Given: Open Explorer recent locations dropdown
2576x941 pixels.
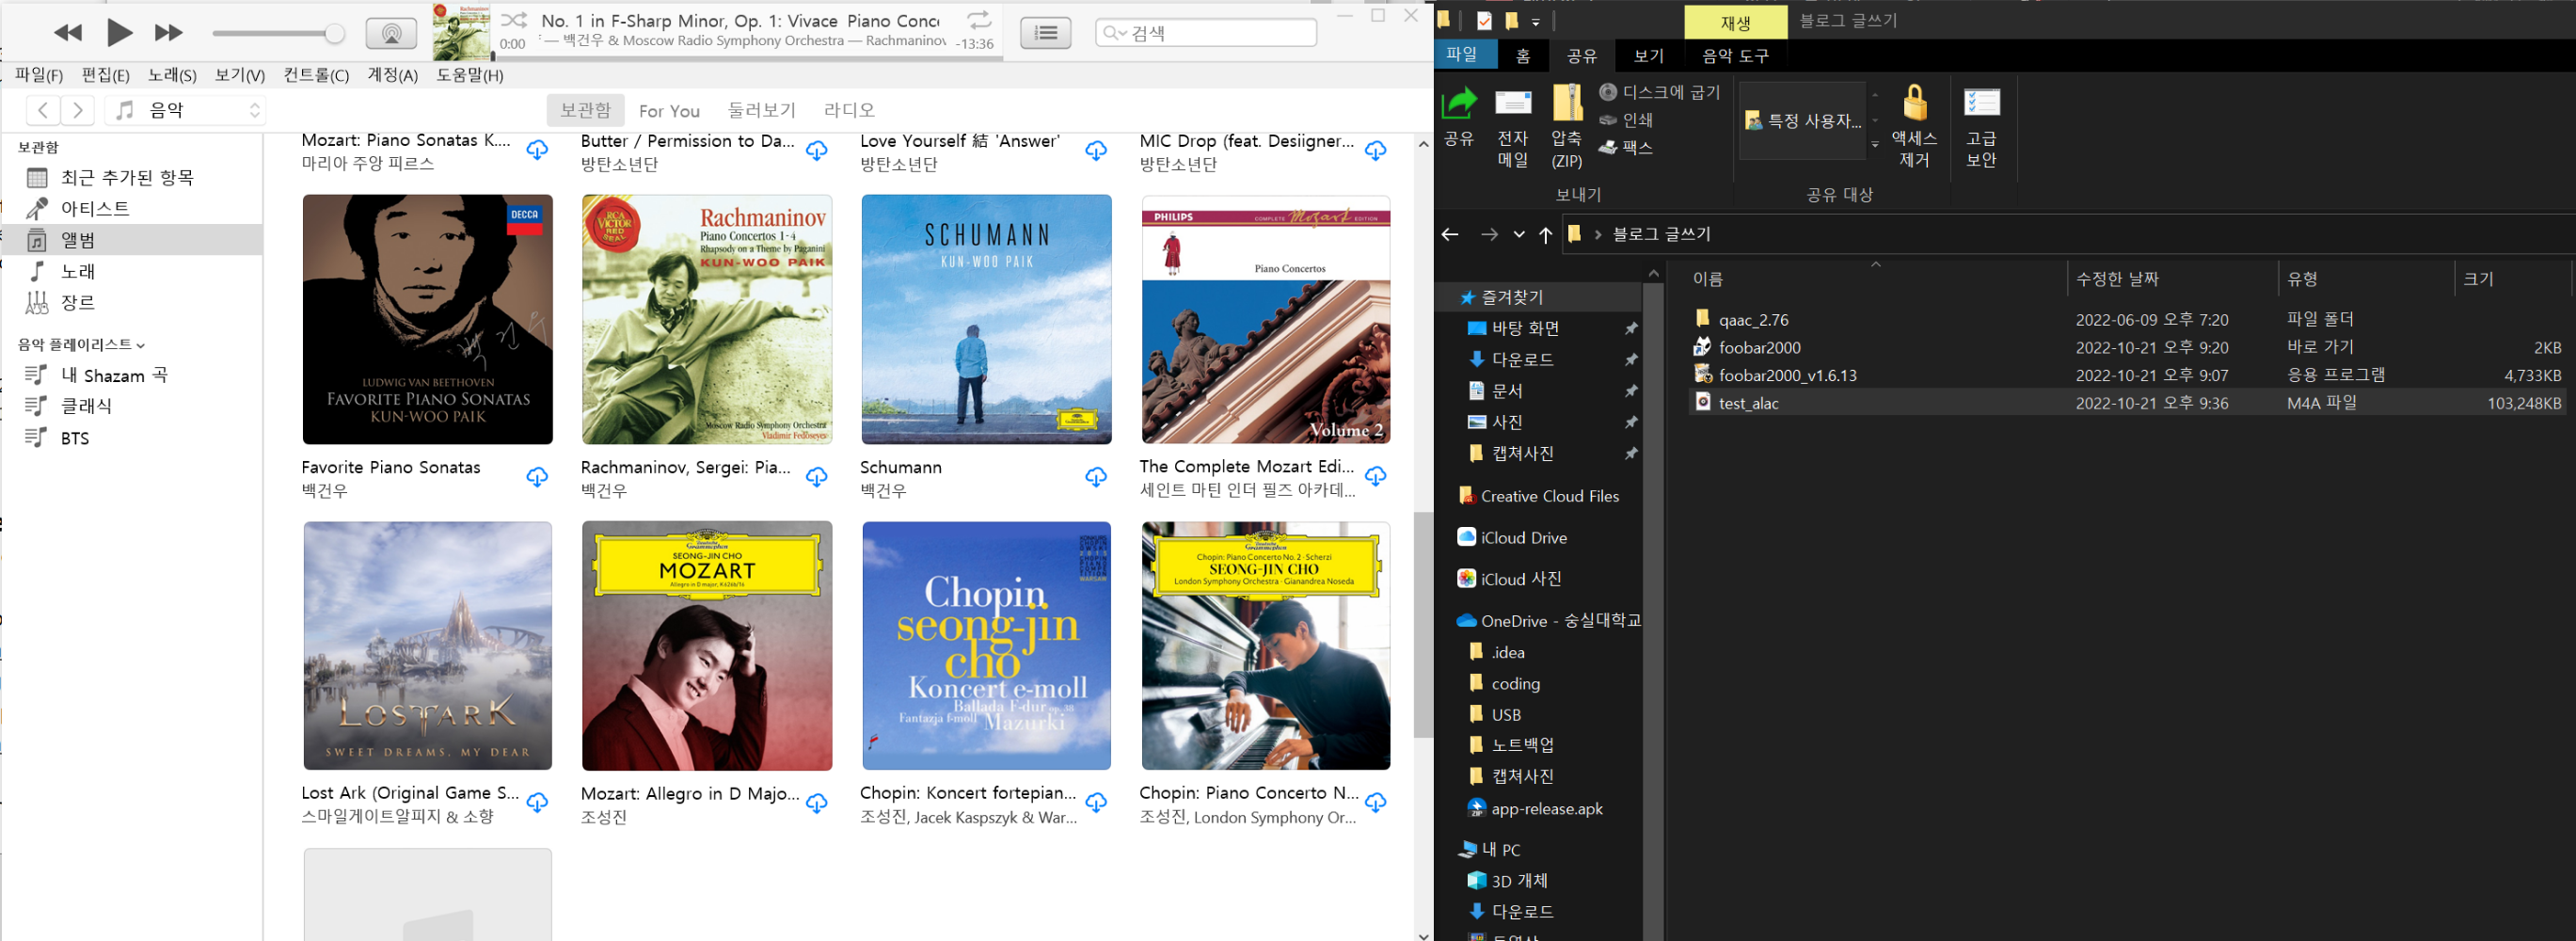Looking at the screenshot, I should tap(1518, 234).
